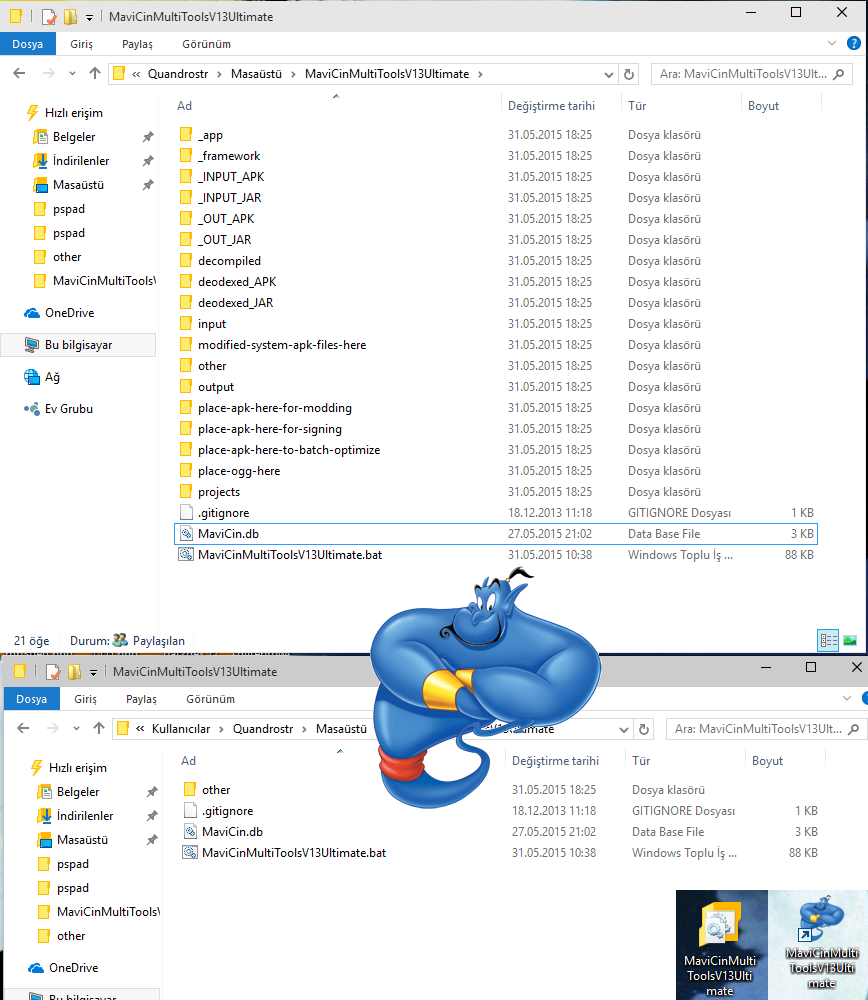868x1000 pixels.
Task: Open Dosya tab in top window
Action: click(27, 44)
